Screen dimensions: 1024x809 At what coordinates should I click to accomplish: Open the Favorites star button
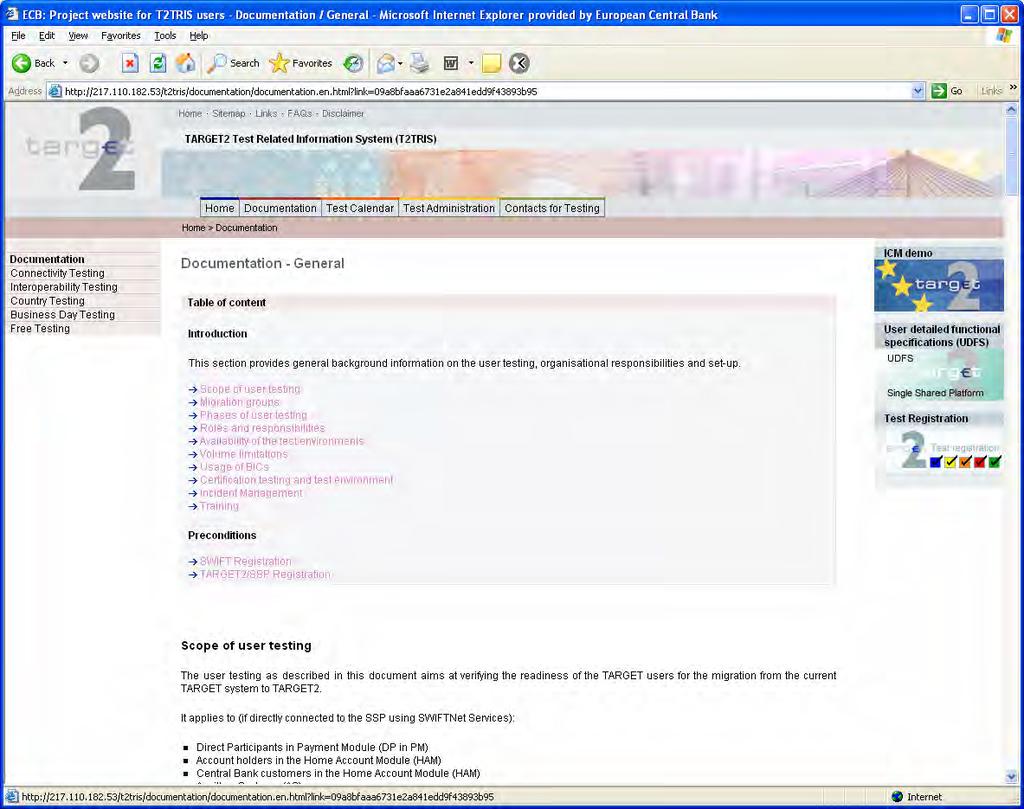point(301,63)
